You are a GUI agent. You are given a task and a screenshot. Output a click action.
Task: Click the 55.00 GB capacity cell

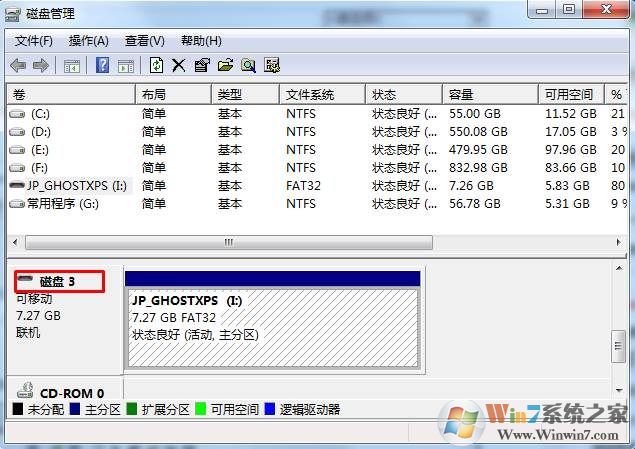(x=475, y=114)
